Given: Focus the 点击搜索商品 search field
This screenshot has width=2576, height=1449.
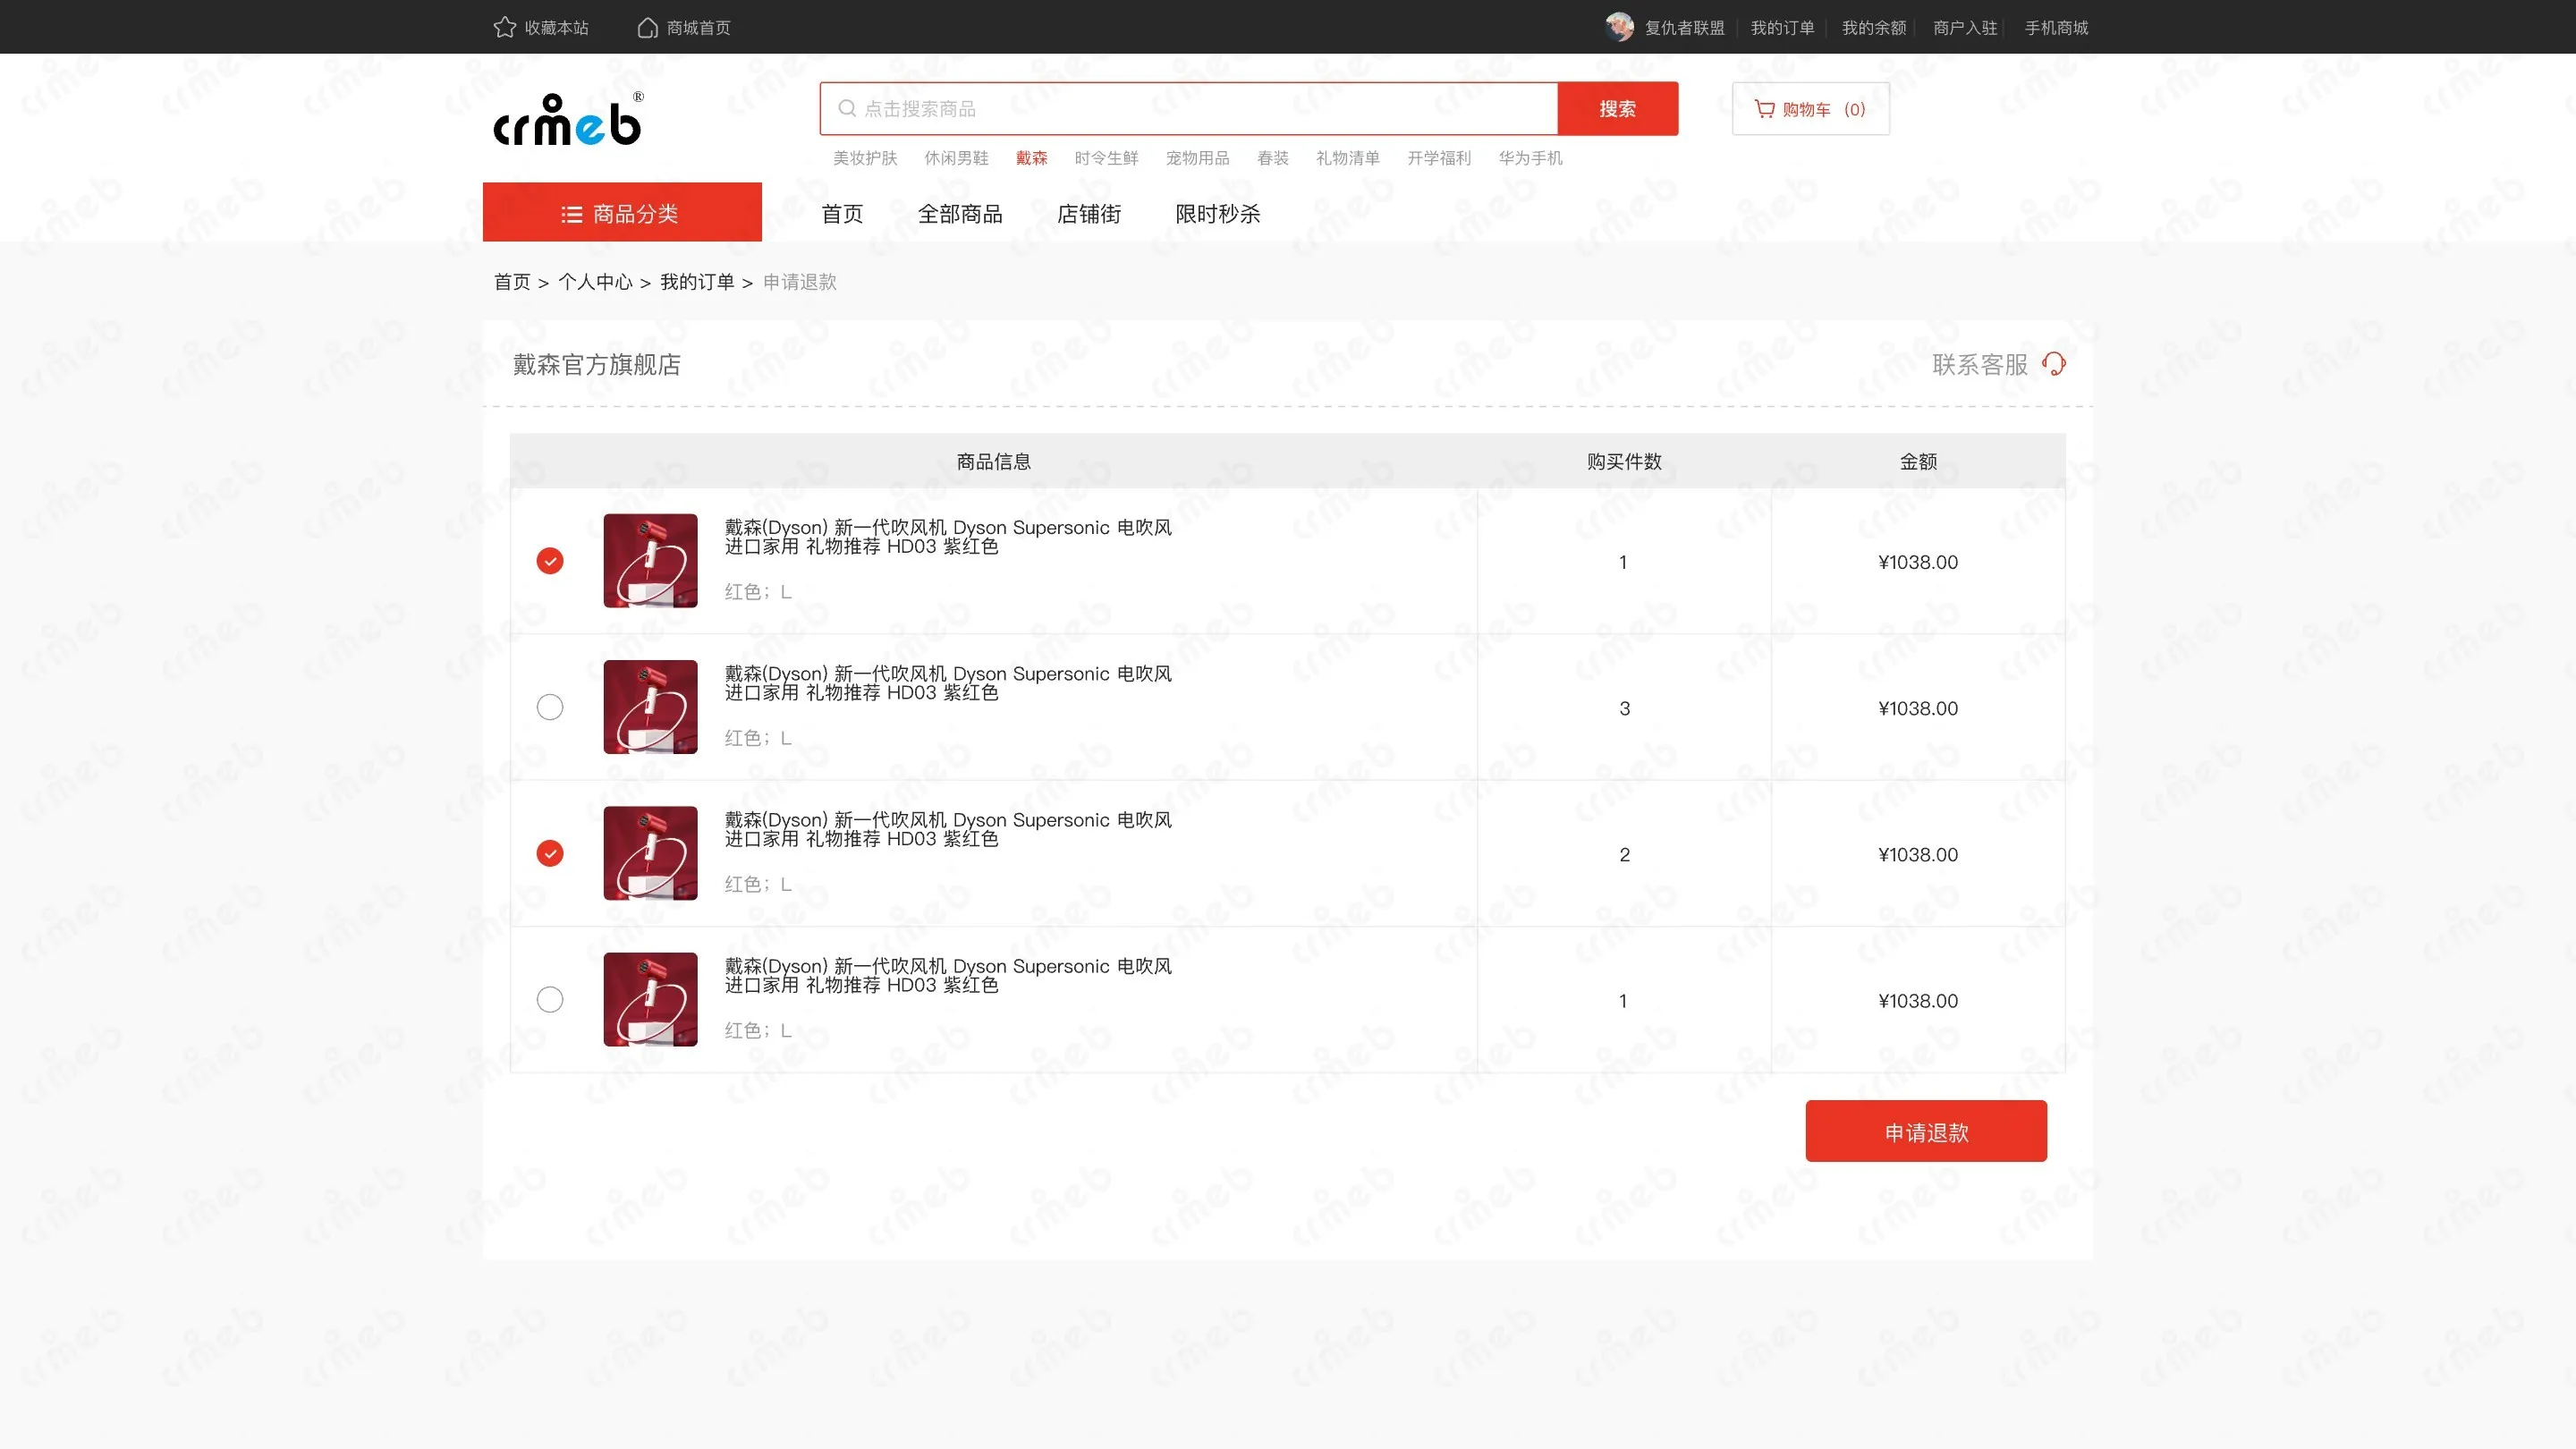Looking at the screenshot, I should click(x=1189, y=108).
